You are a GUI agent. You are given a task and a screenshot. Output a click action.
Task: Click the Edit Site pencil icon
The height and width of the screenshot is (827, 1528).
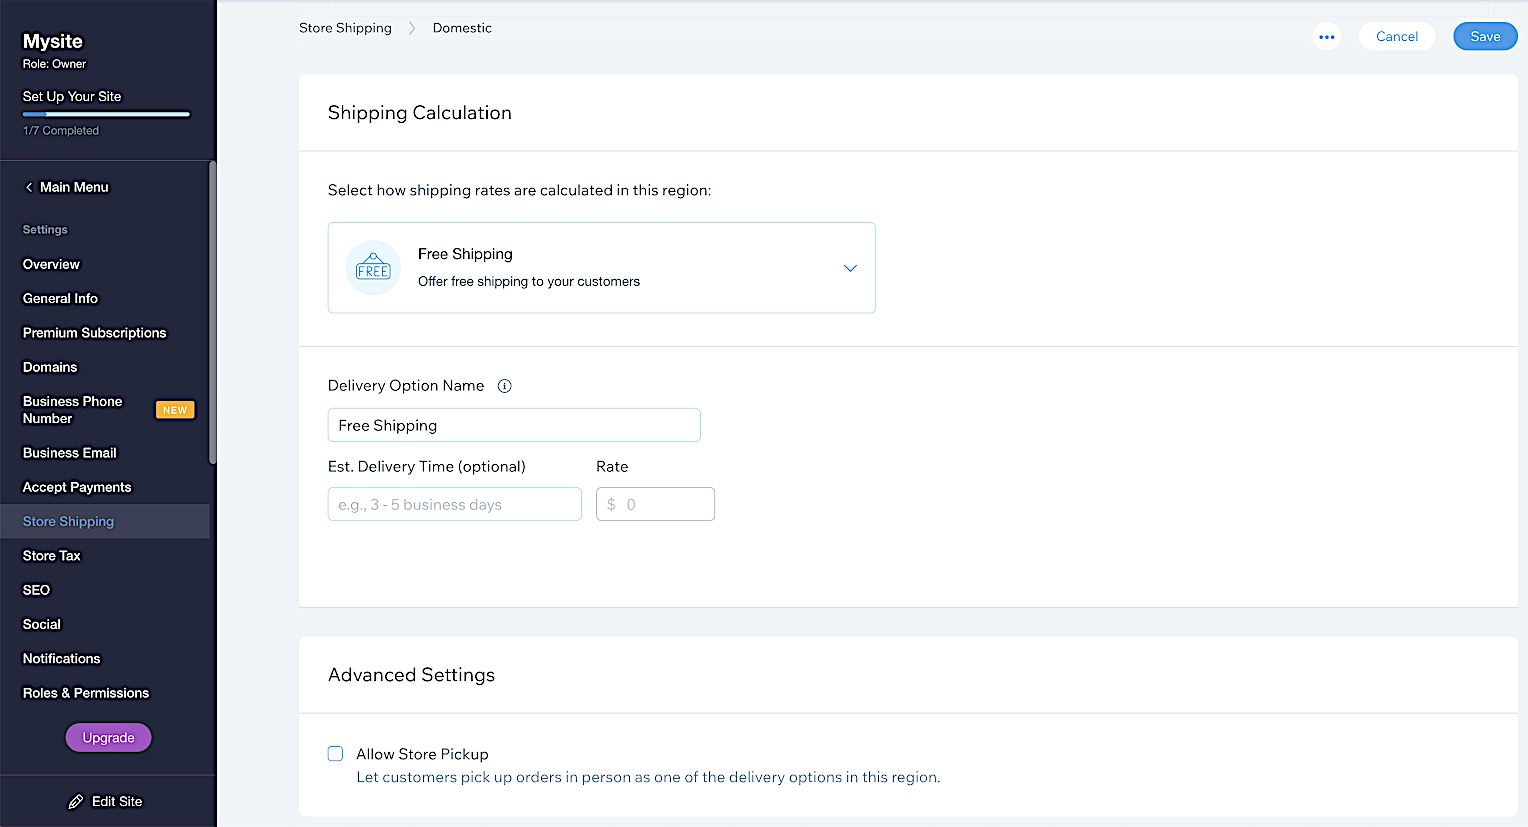(x=76, y=802)
